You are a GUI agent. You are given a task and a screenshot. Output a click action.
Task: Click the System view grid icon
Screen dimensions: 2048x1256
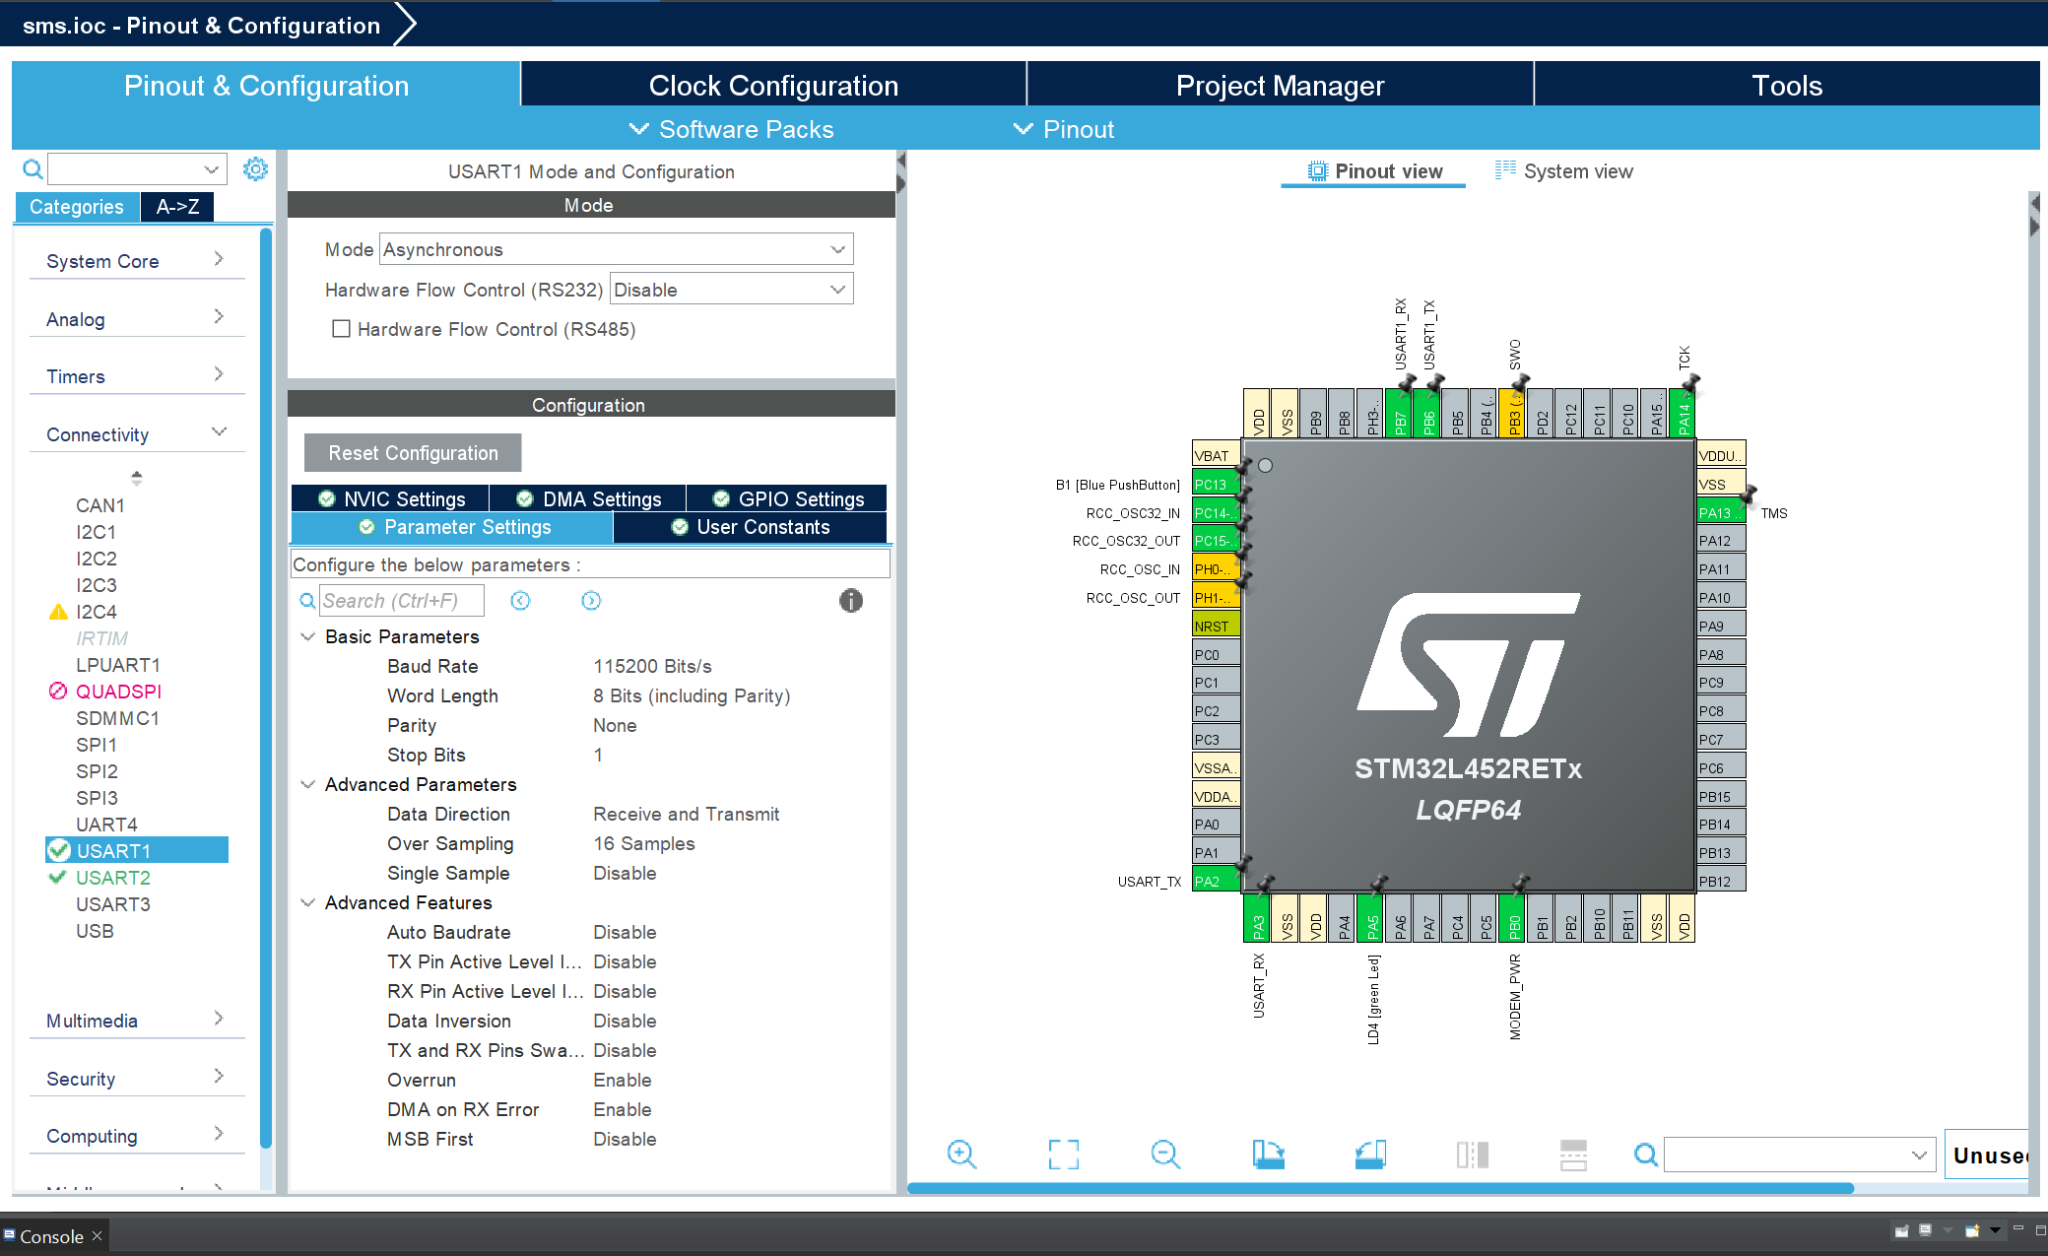(x=1505, y=170)
